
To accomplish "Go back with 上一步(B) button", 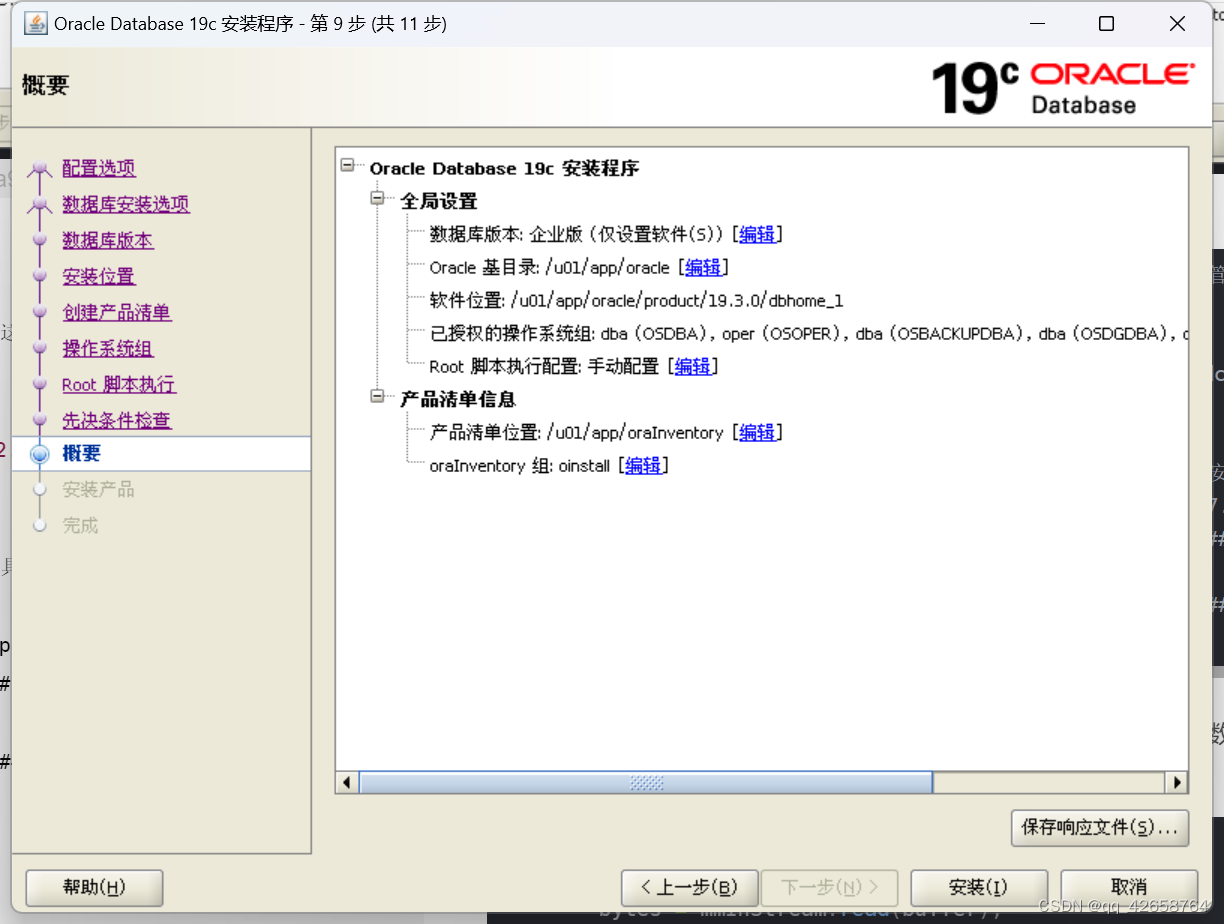I will click(689, 888).
